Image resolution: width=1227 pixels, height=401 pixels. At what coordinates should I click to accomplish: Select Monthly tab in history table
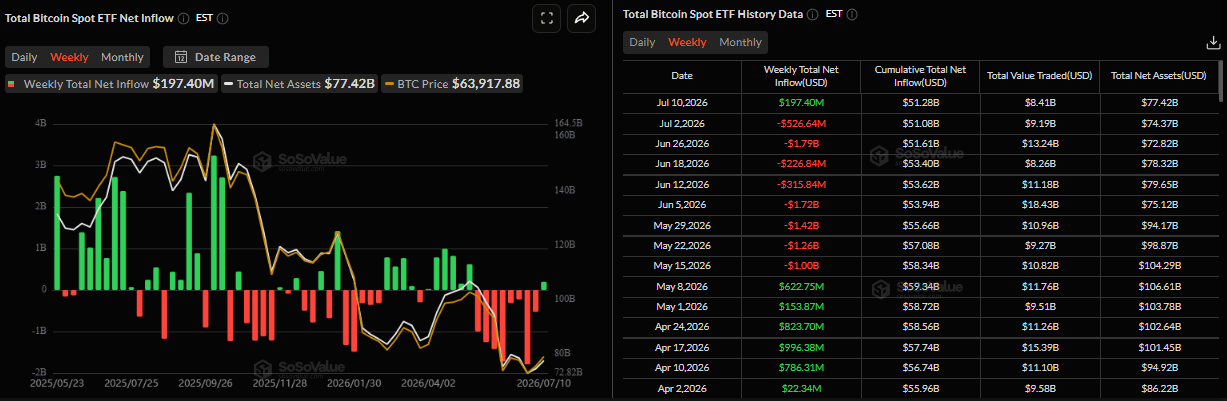point(740,42)
